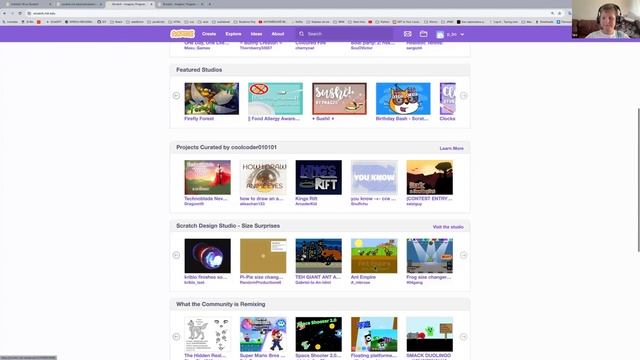640x360 pixels.
Task: Open the My Stuff folder icon
Action: point(424,34)
